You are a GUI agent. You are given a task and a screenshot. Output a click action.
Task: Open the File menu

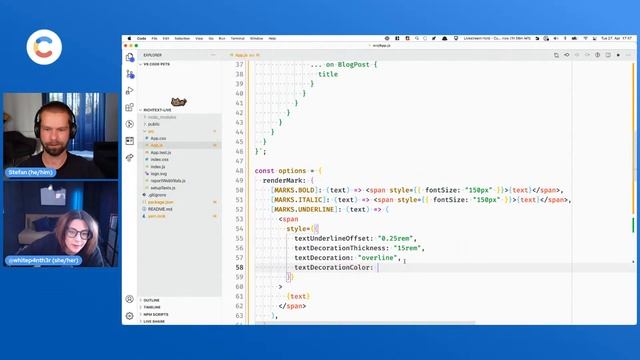point(154,38)
